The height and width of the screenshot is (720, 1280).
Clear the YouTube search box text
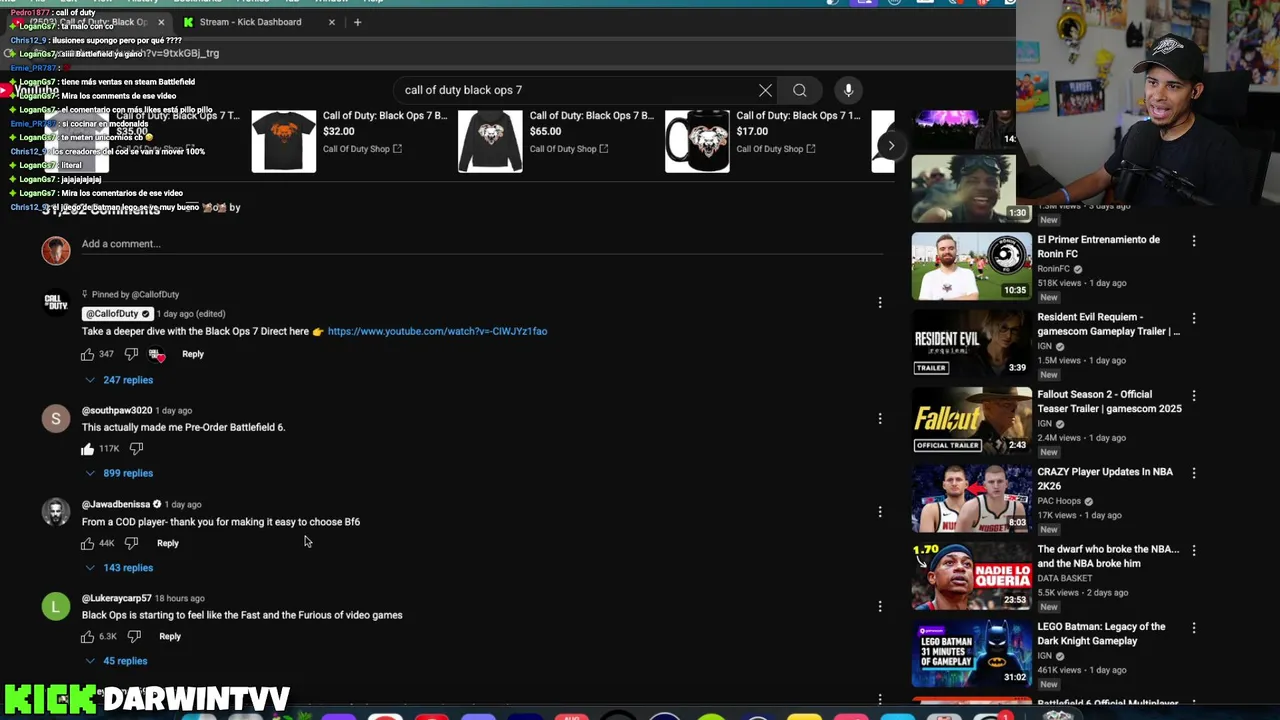pyautogui.click(x=765, y=90)
